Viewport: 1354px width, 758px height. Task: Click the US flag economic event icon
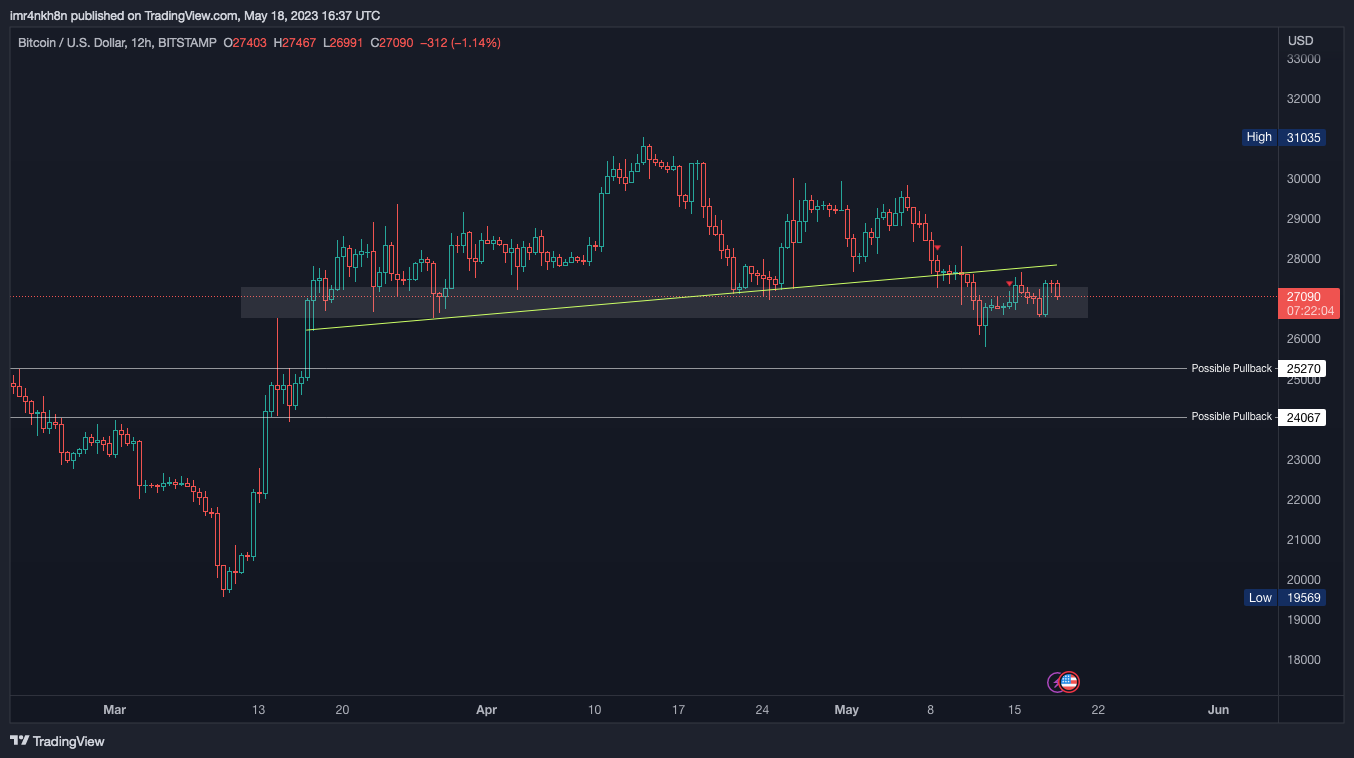pos(1069,682)
